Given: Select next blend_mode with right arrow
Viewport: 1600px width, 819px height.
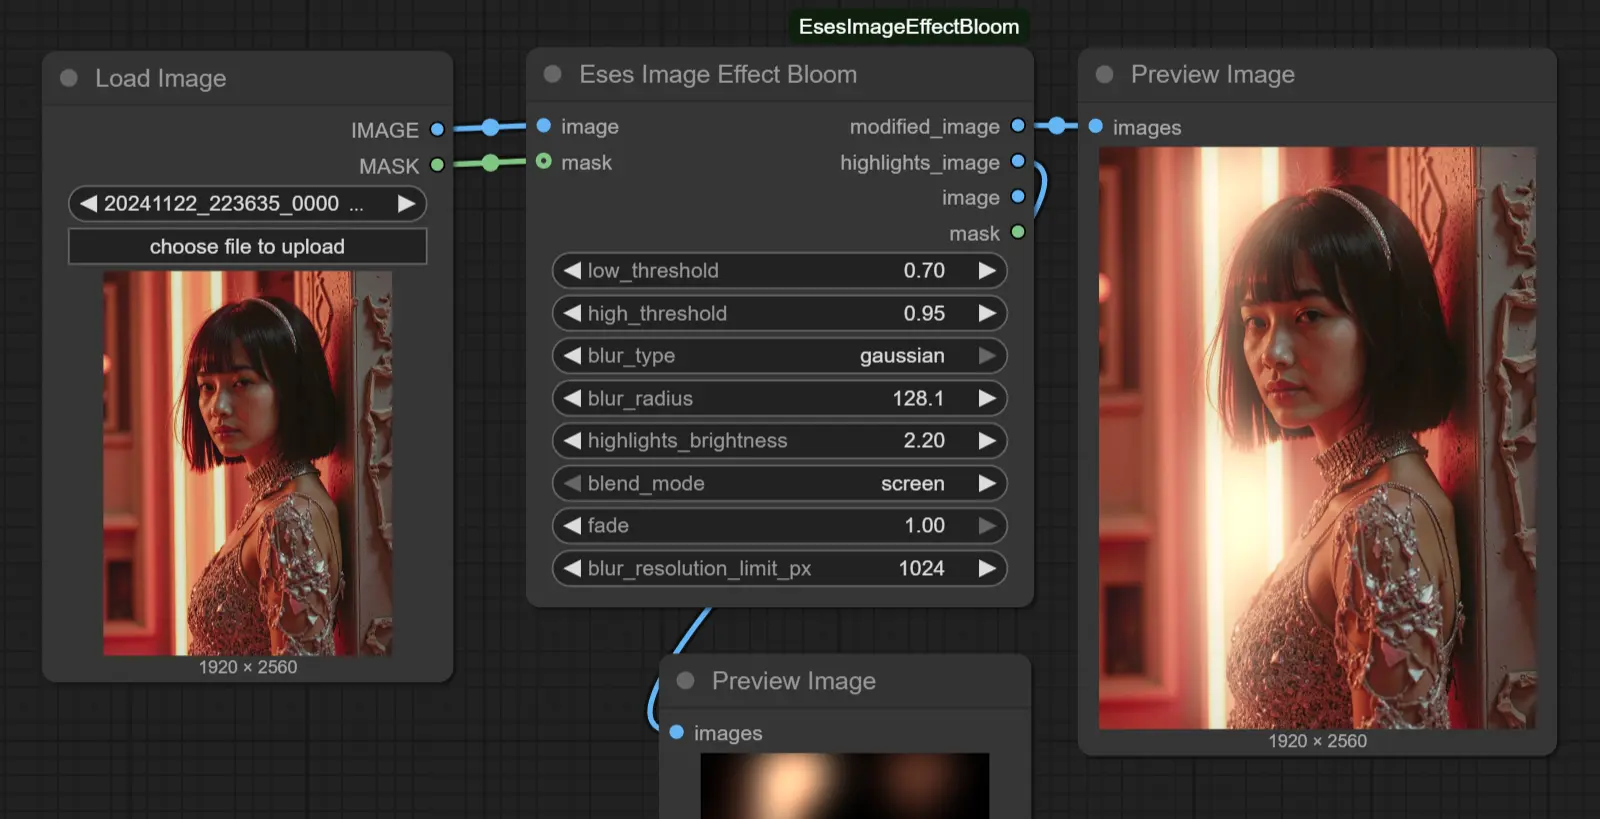Looking at the screenshot, I should click(987, 483).
